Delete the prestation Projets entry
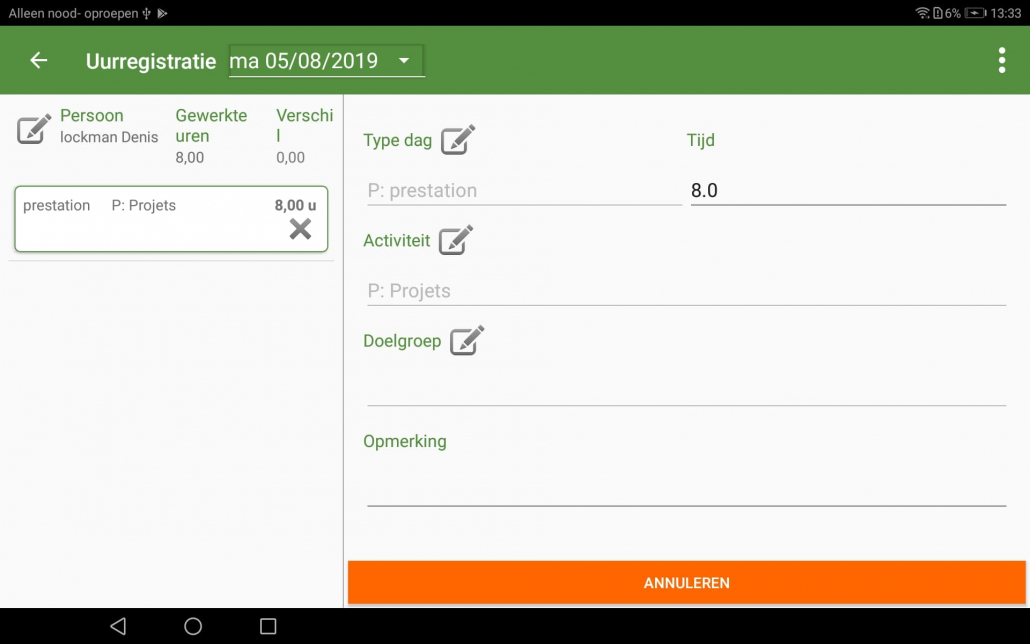Image resolution: width=1030 pixels, height=644 pixels. coord(300,229)
